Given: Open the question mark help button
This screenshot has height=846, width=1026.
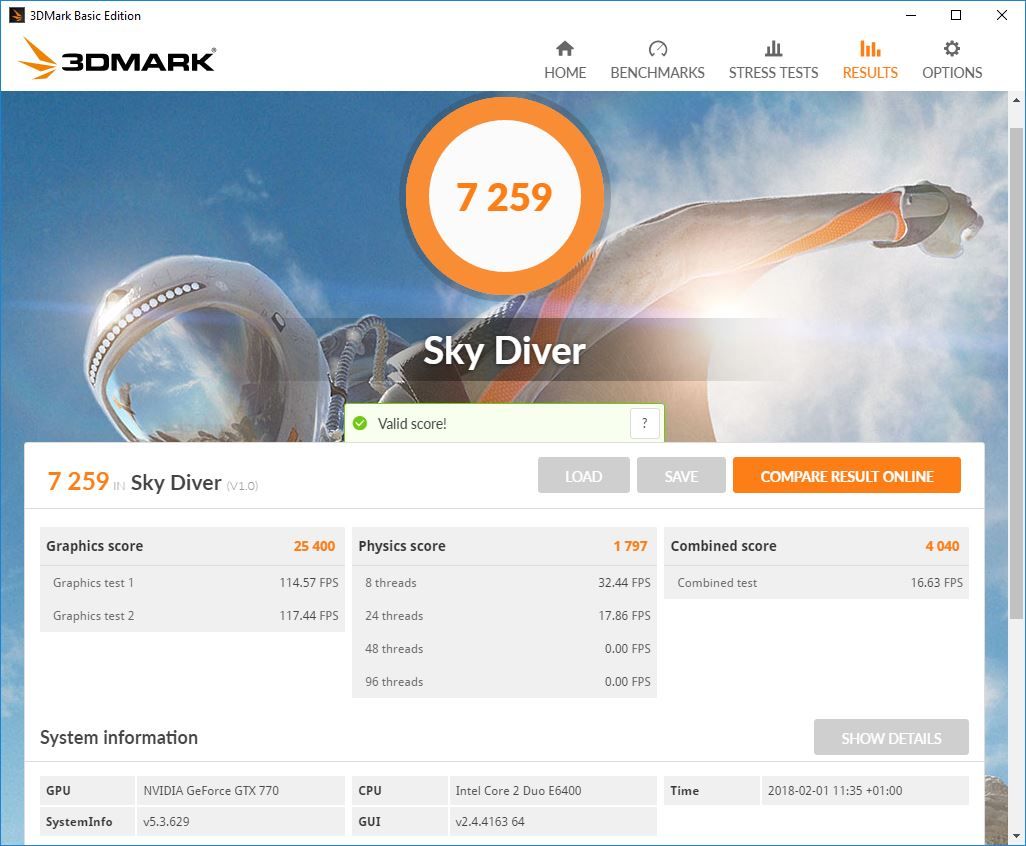Looking at the screenshot, I should tap(645, 423).
